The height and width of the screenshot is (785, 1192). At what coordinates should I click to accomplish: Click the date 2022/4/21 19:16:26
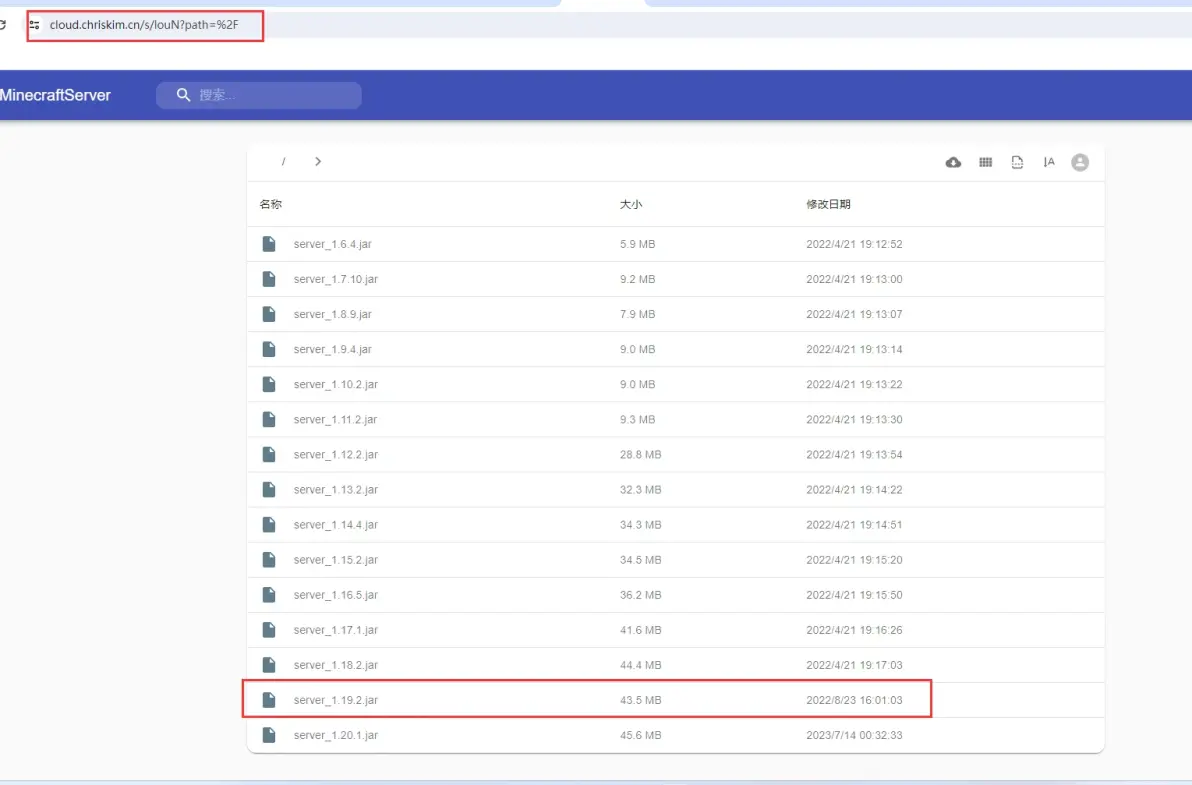(854, 630)
